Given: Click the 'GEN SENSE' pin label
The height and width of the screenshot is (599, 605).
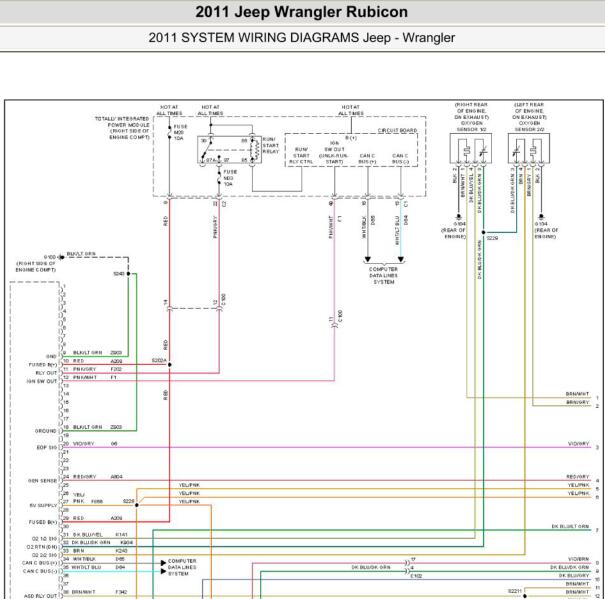Looking at the screenshot, I should [x=42, y=481].
